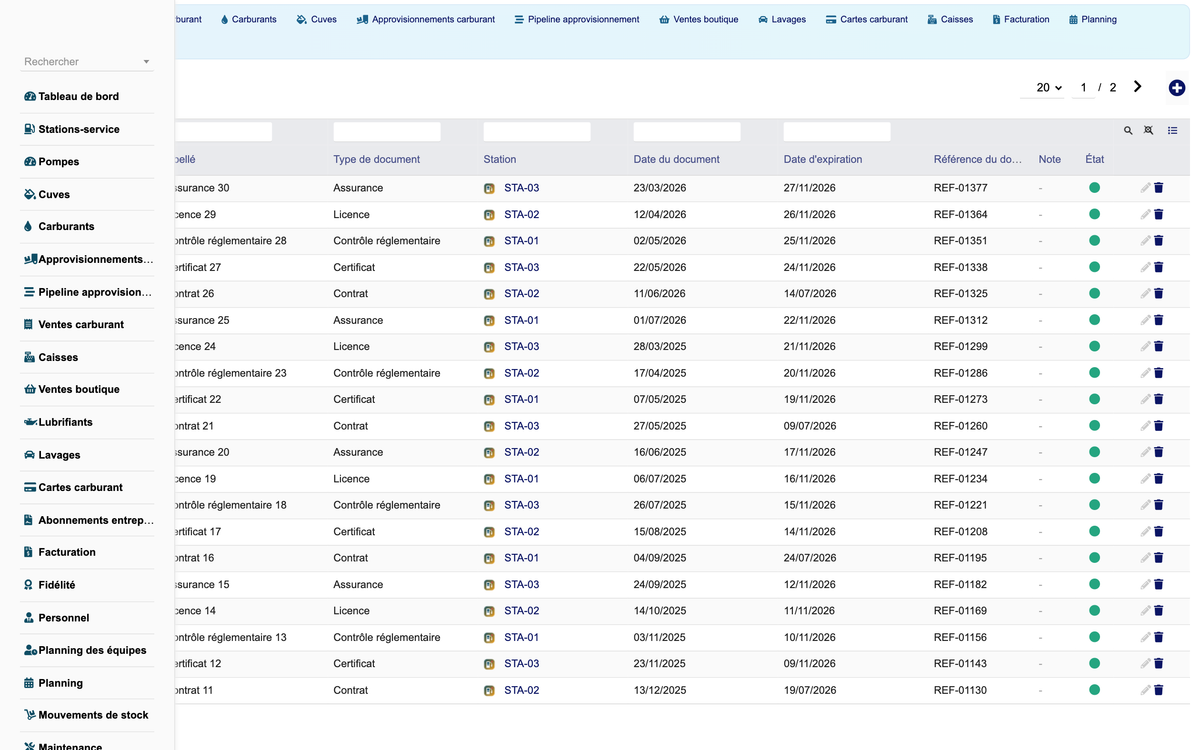The width and height of the screenshot is (1200, 750).
Task: Open the Rechercher dropdown in sidebar
Action: 88,62
